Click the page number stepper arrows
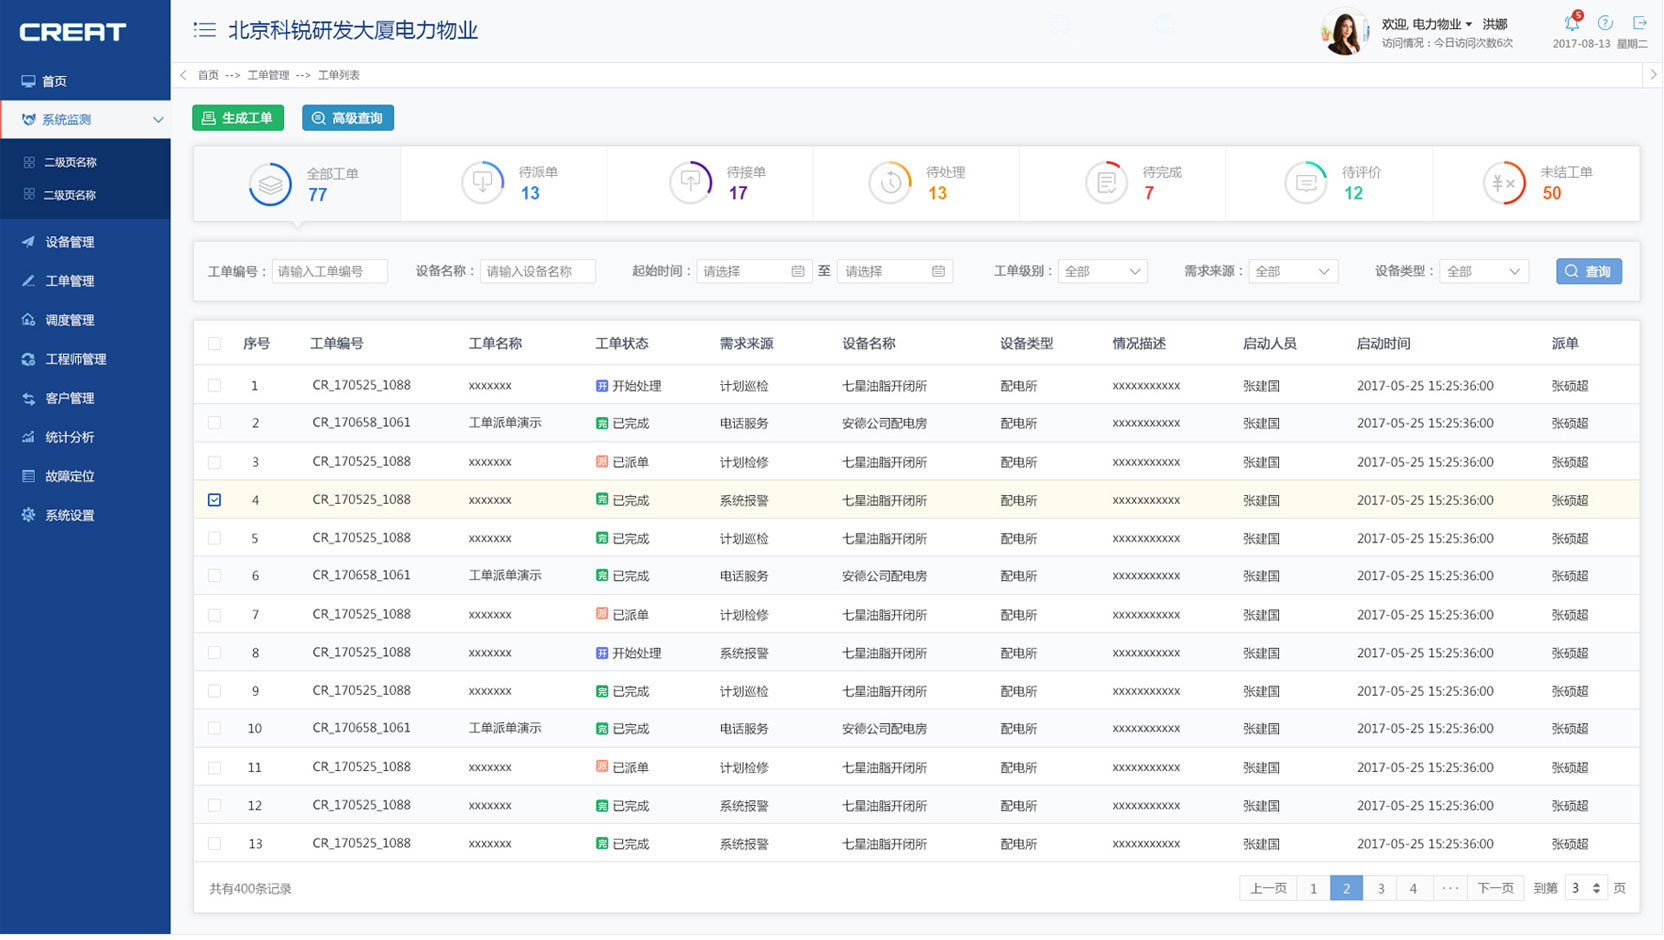 [x=1596, y=888]
